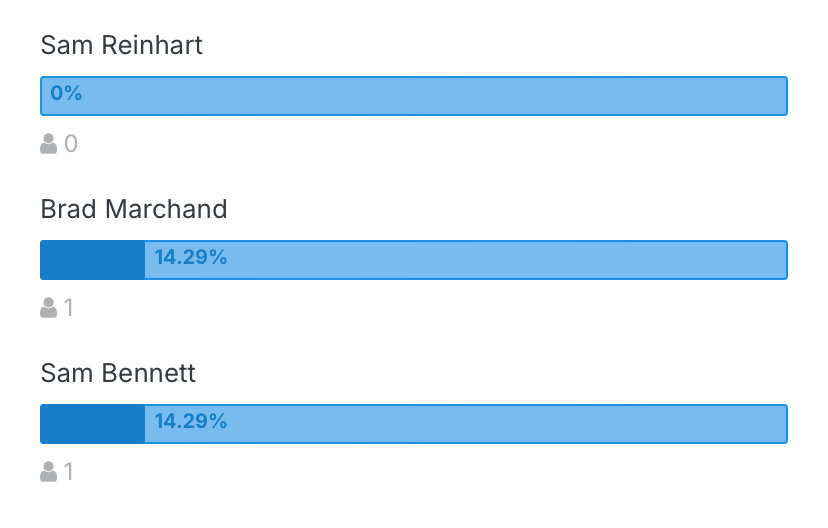Click the empty poll bar for Sam Reinhart
This screenshot has width=828, height=528.
pyautogui.click(x=414, y=96)
